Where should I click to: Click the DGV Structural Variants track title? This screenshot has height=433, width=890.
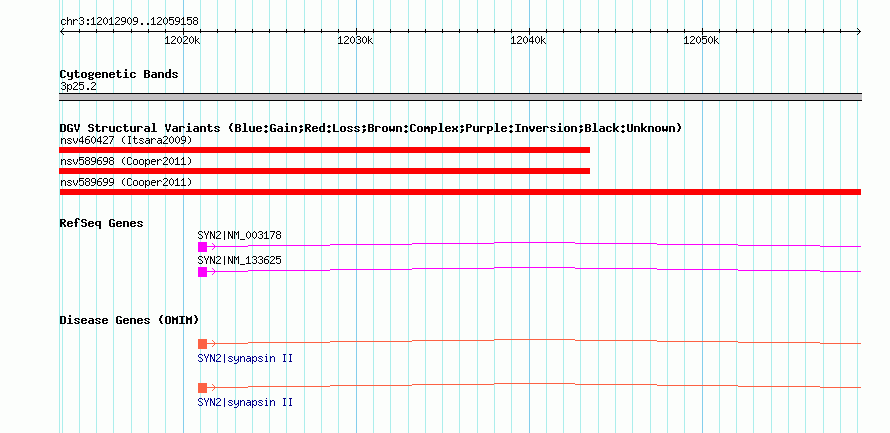point(371,128)
